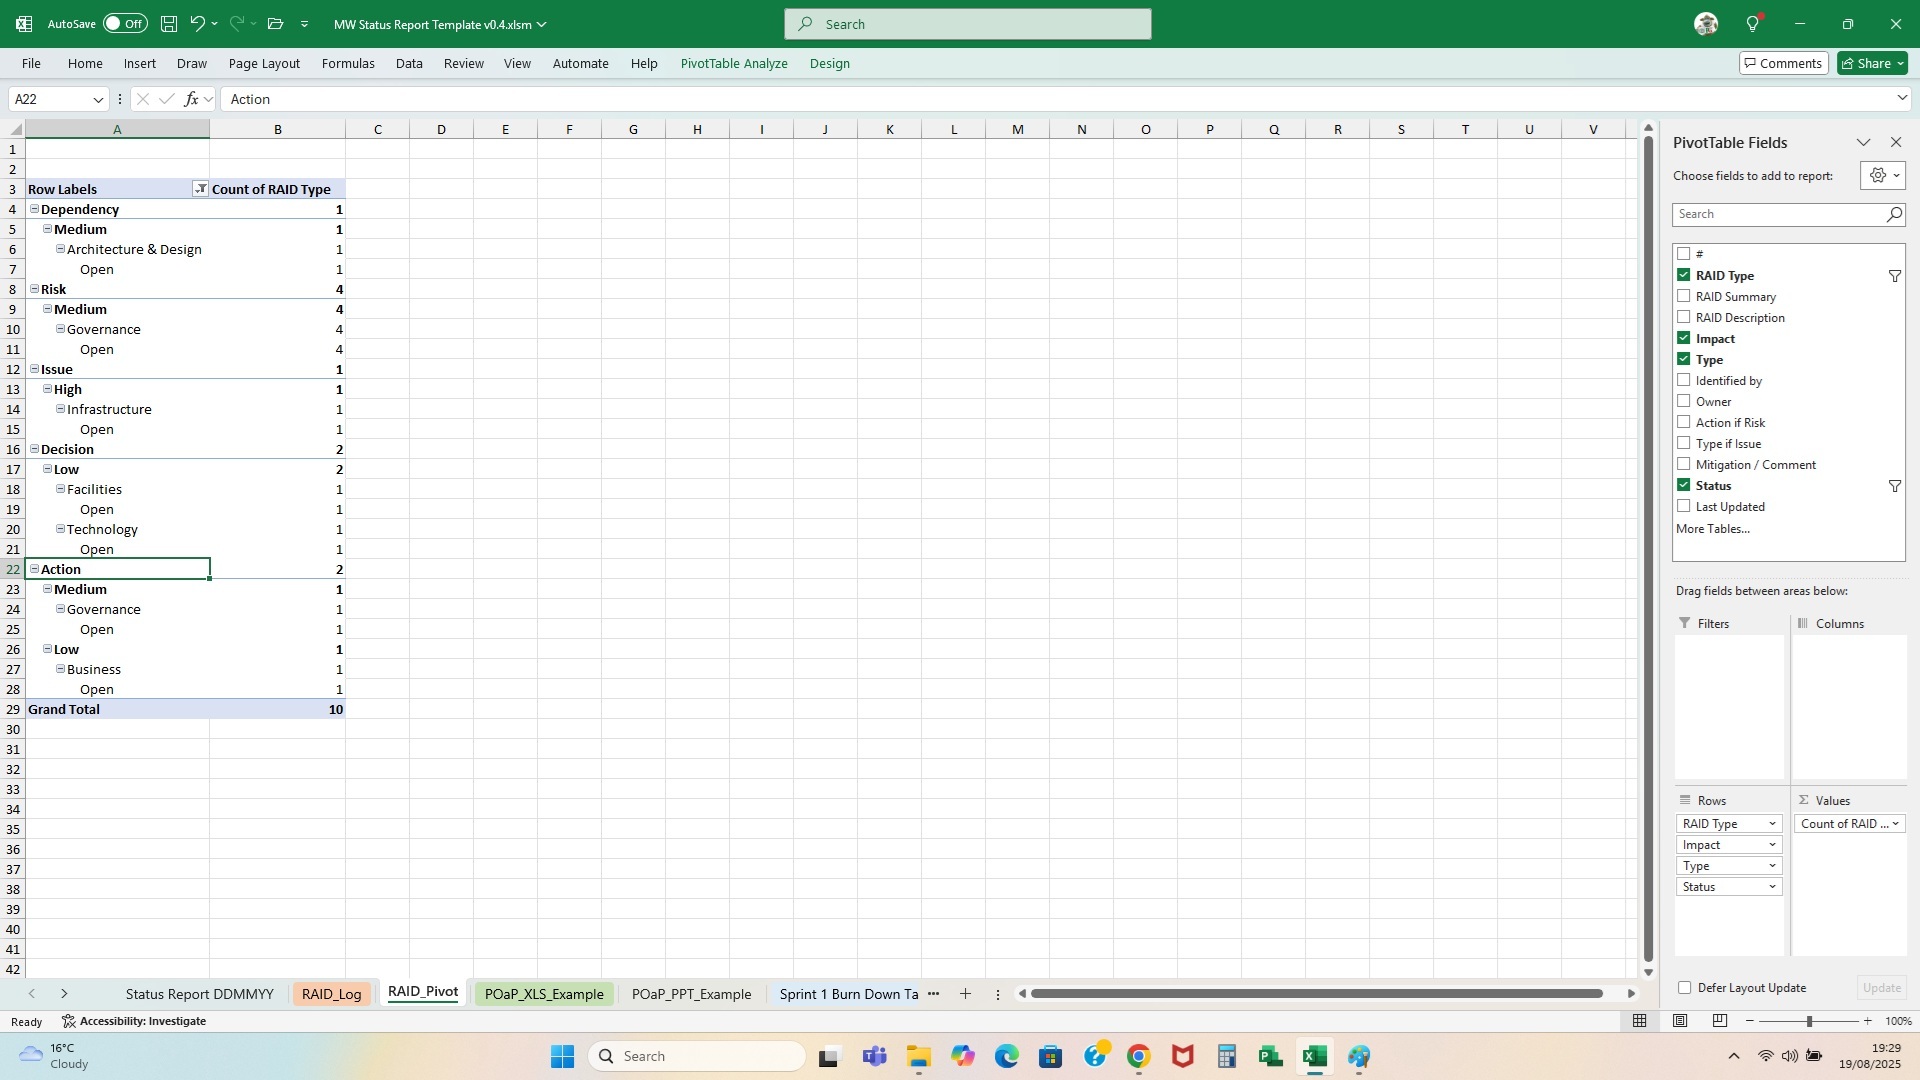Click the filter icon on Row Labels header
Screen dimensions: 1920x1080
click(200, 188)
